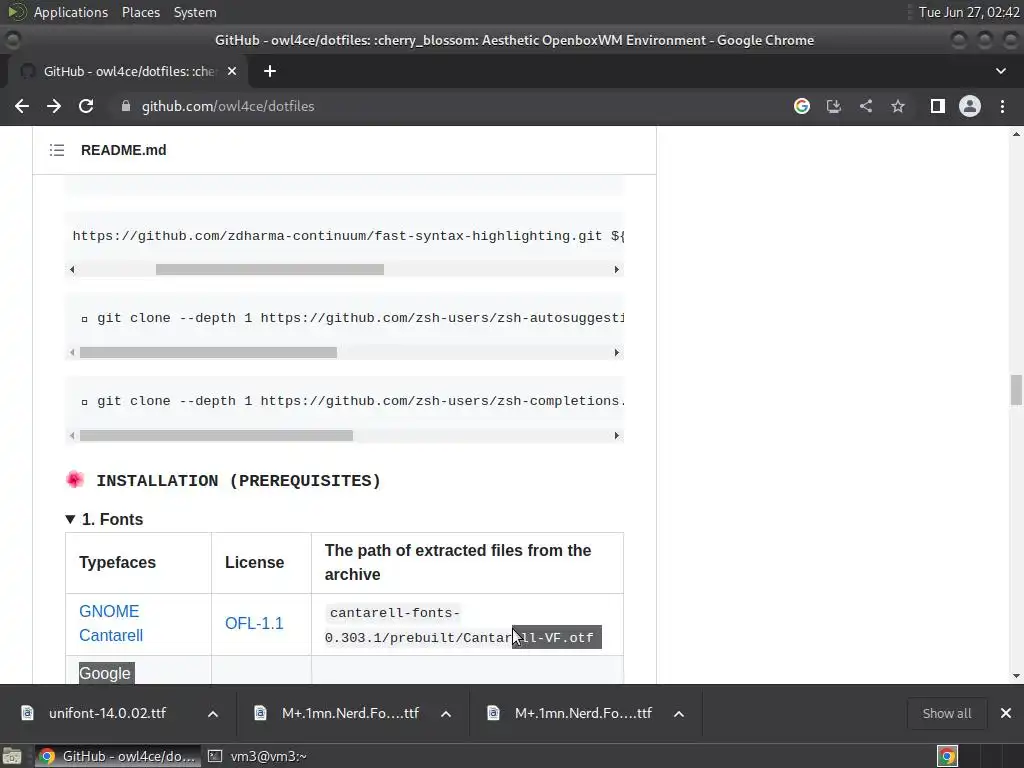Expand the tab search dropdown arrow
Image resolution: width=1024 pixels, height=768 pixels.
click(1000, 71)
